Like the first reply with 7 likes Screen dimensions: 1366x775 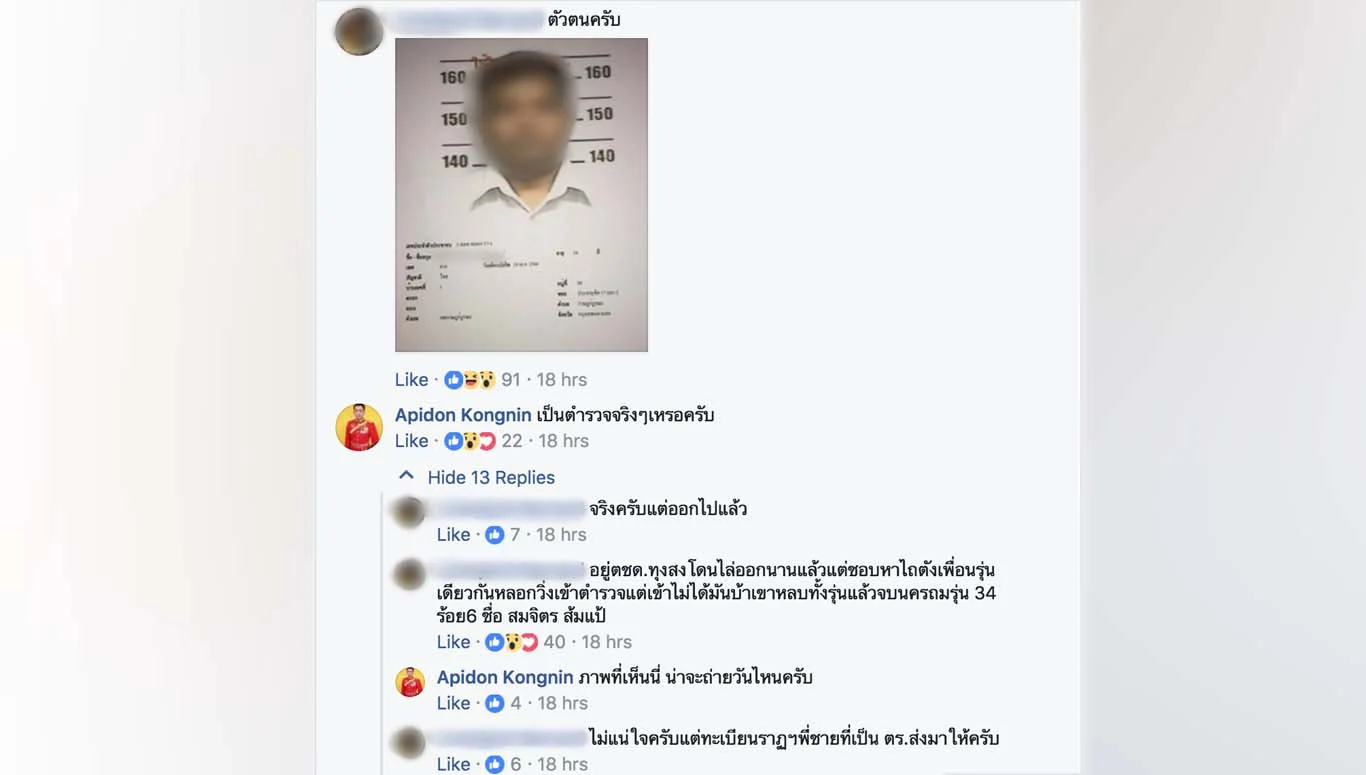[453, 535]
